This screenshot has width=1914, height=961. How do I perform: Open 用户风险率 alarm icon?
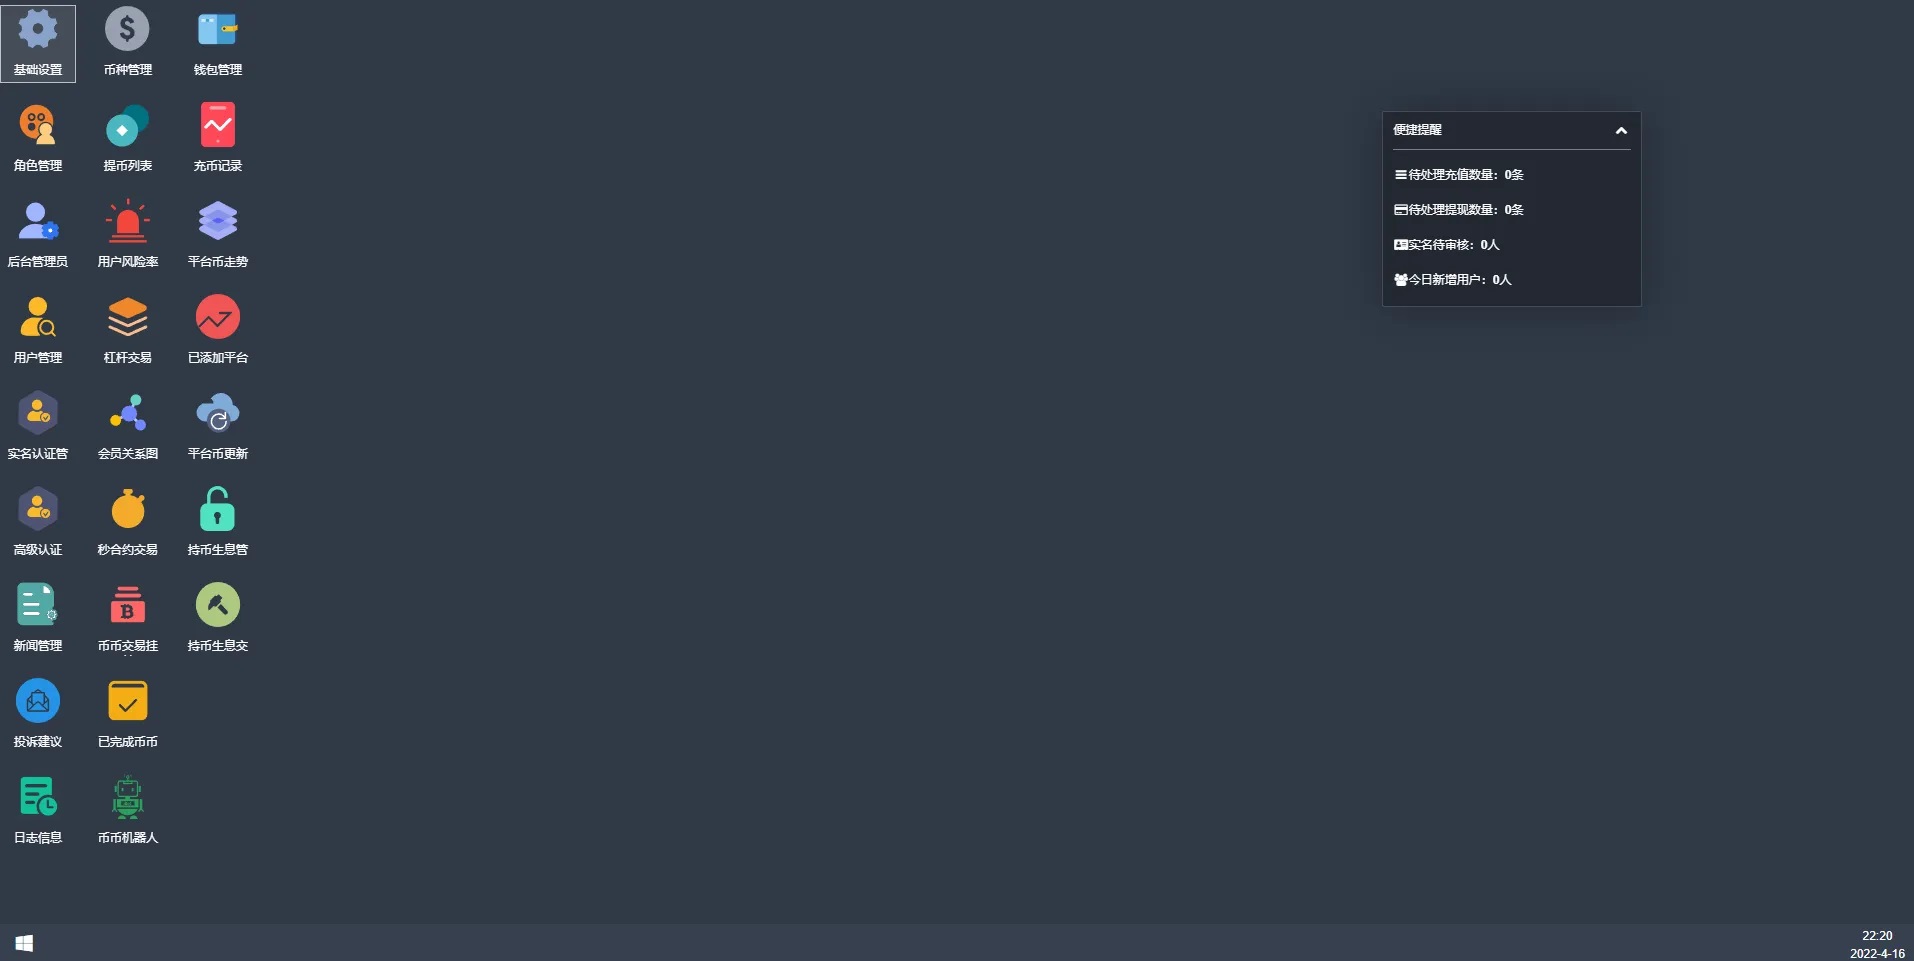click(127, 222)
